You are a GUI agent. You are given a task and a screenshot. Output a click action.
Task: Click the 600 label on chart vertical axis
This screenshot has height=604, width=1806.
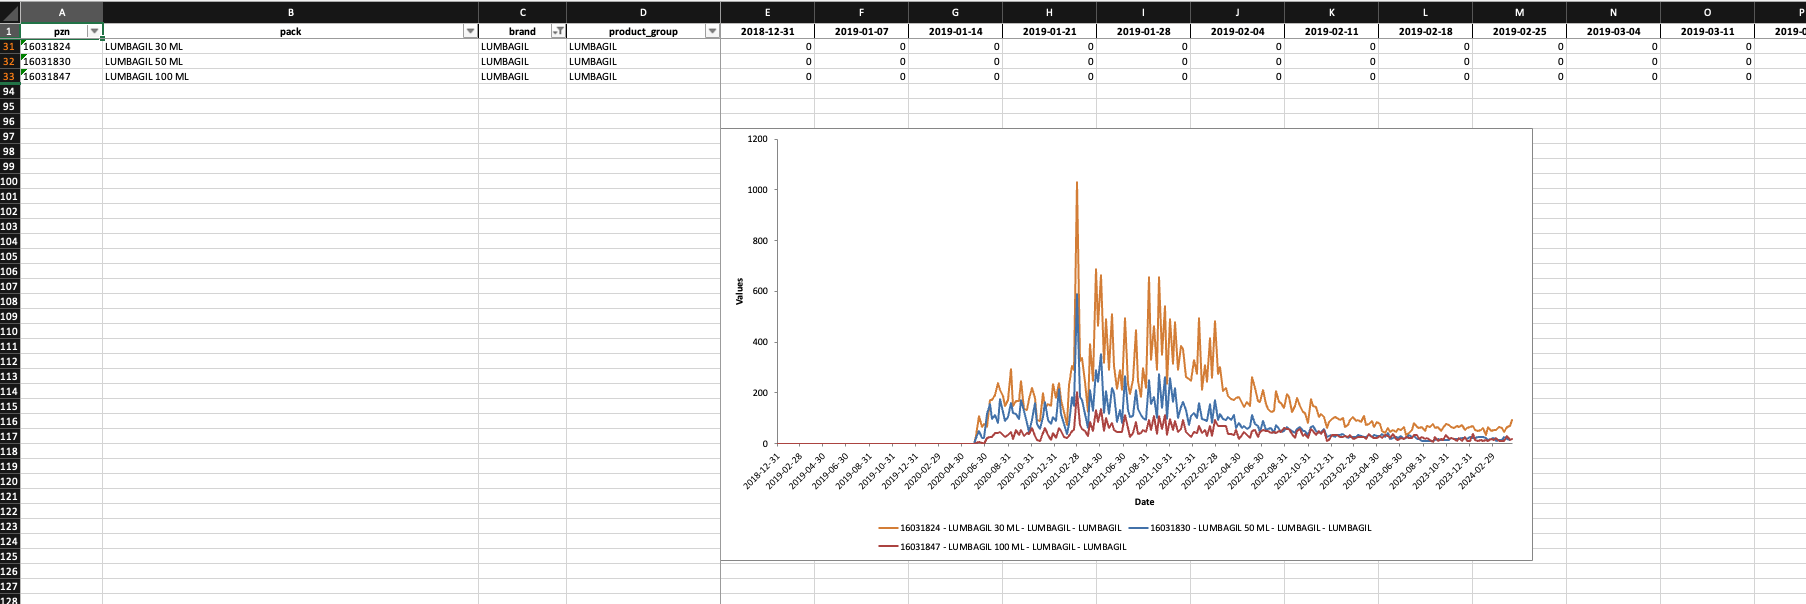coord(760,291)
